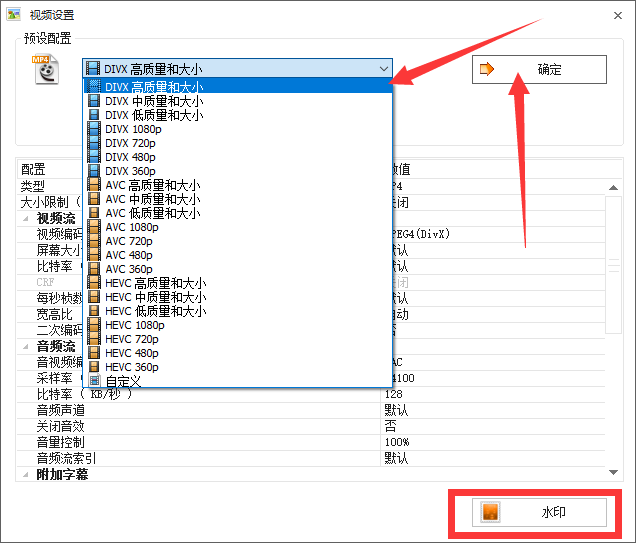Pick the HEVC 480p preset
Screen dimensions: 636x543
click(x=238, y=353)
